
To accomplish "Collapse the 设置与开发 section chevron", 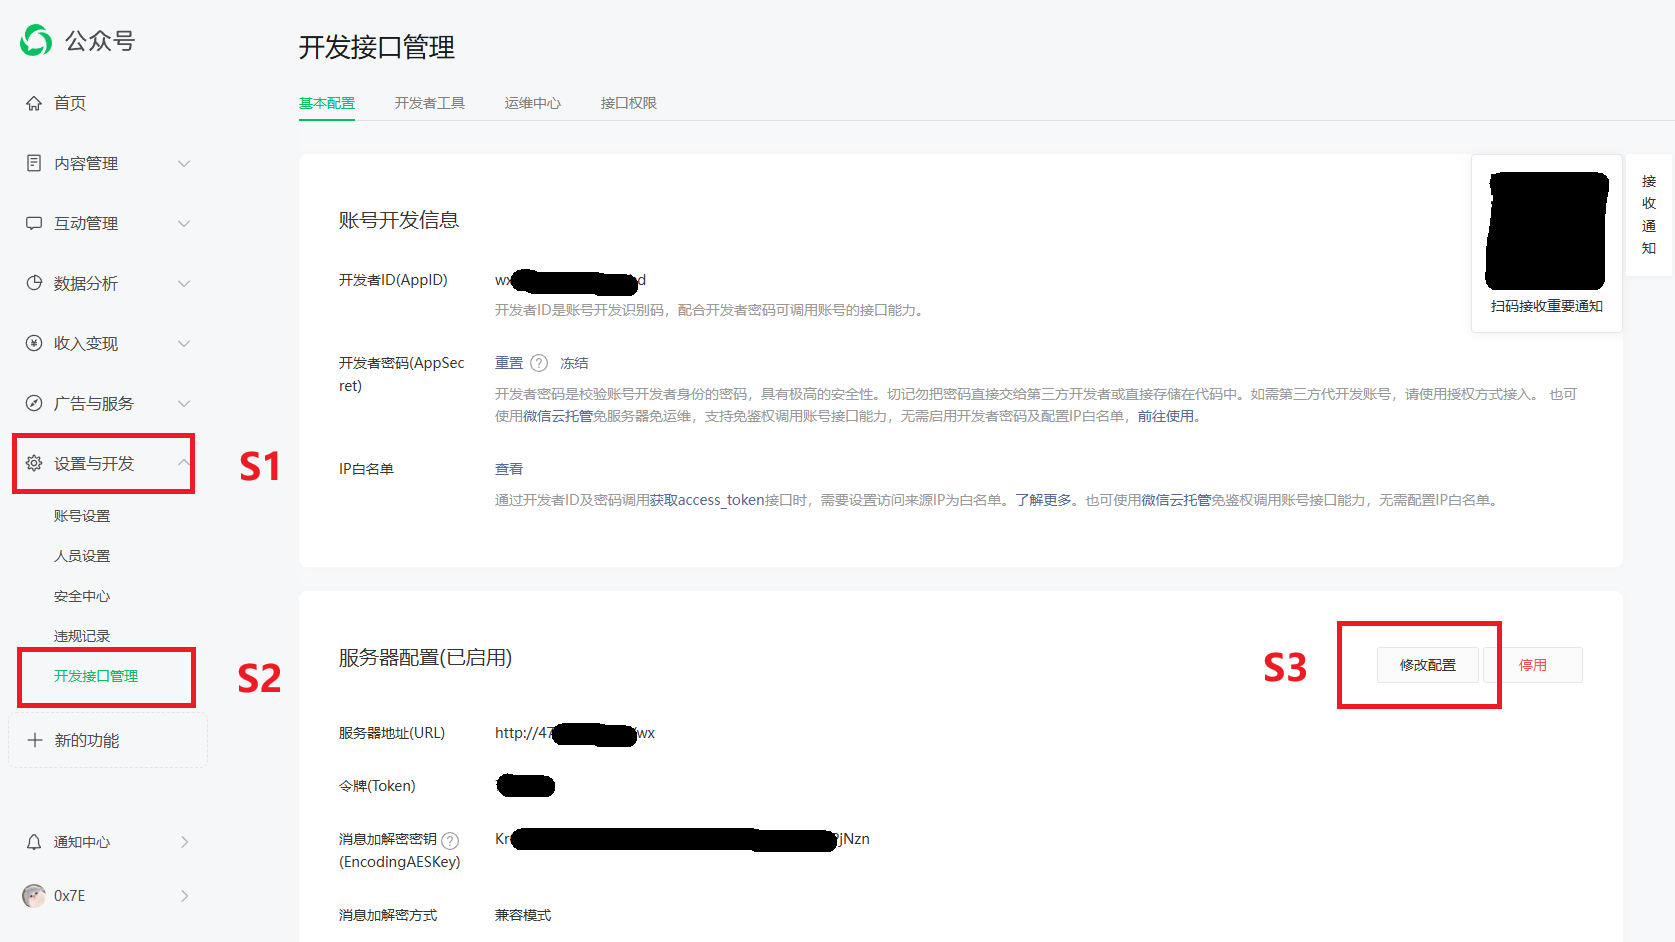I will coord(184,463).
